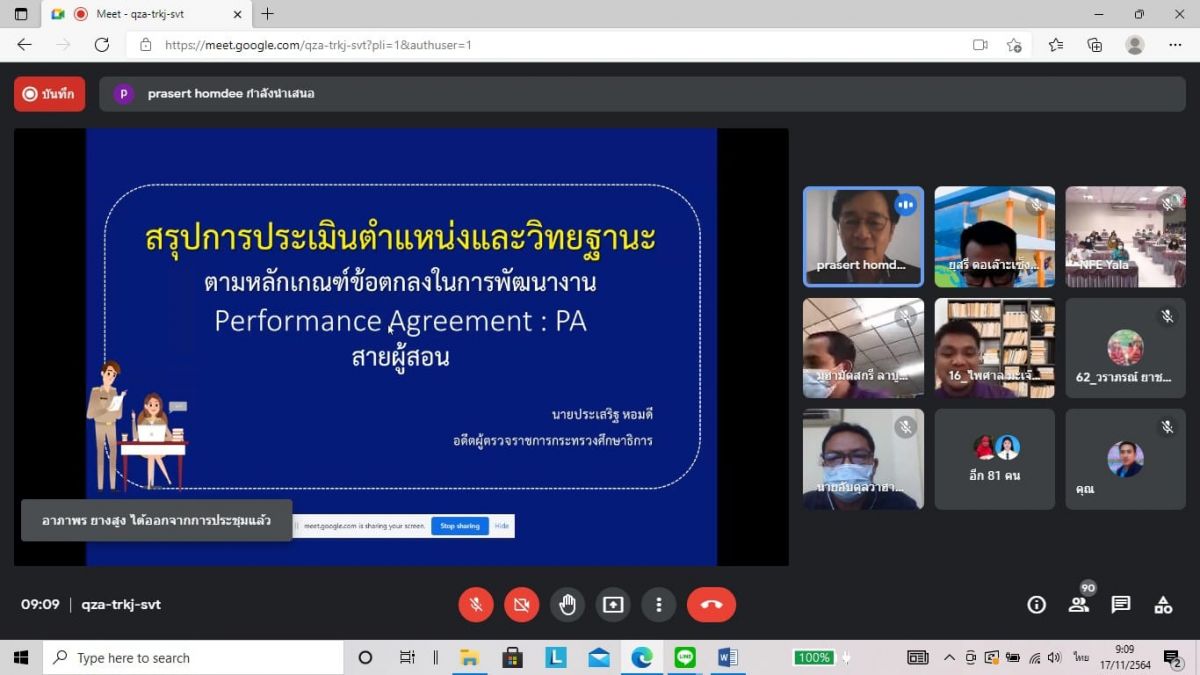Image resolution: width=1200 pixels, height=675 pixels.
Task: Open more options three-dot menu
Action: [x=658, y=605]
